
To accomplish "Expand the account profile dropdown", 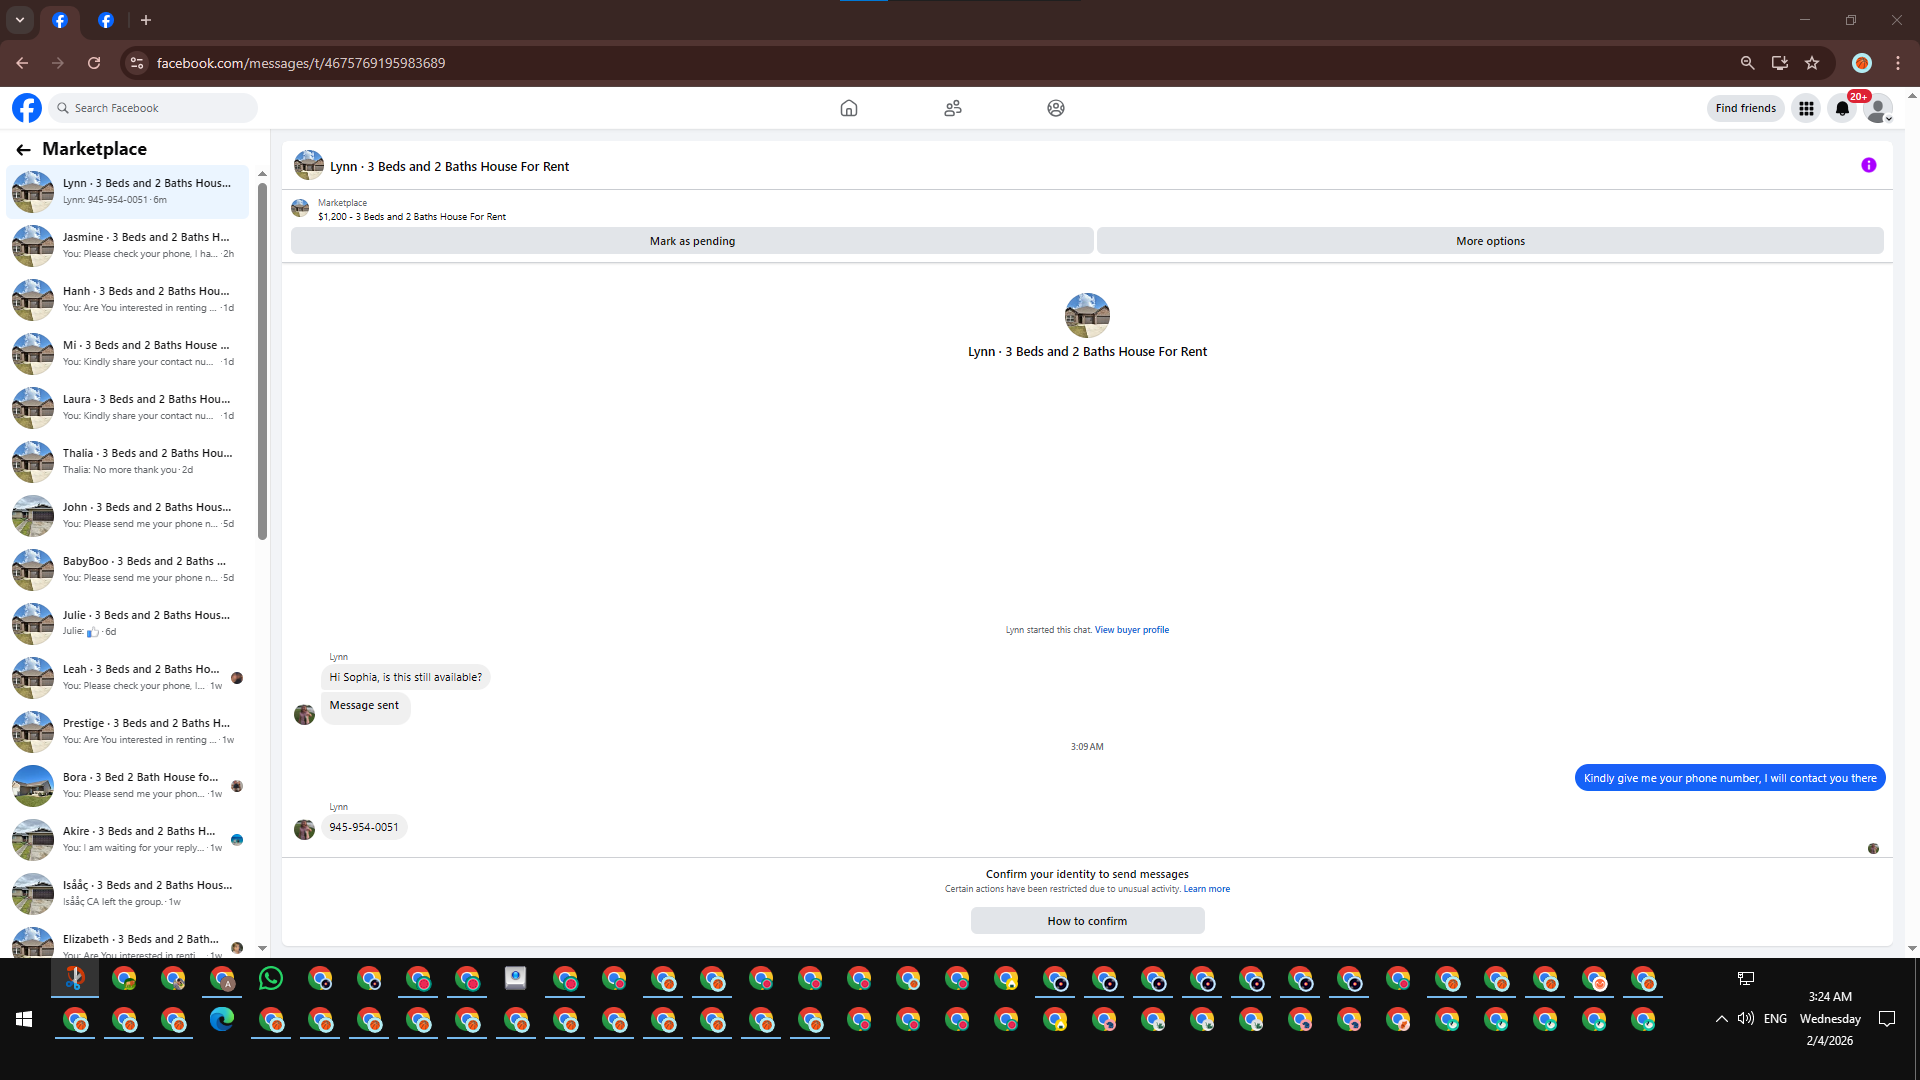I will pyautogui.click(x=1879, y=109).
